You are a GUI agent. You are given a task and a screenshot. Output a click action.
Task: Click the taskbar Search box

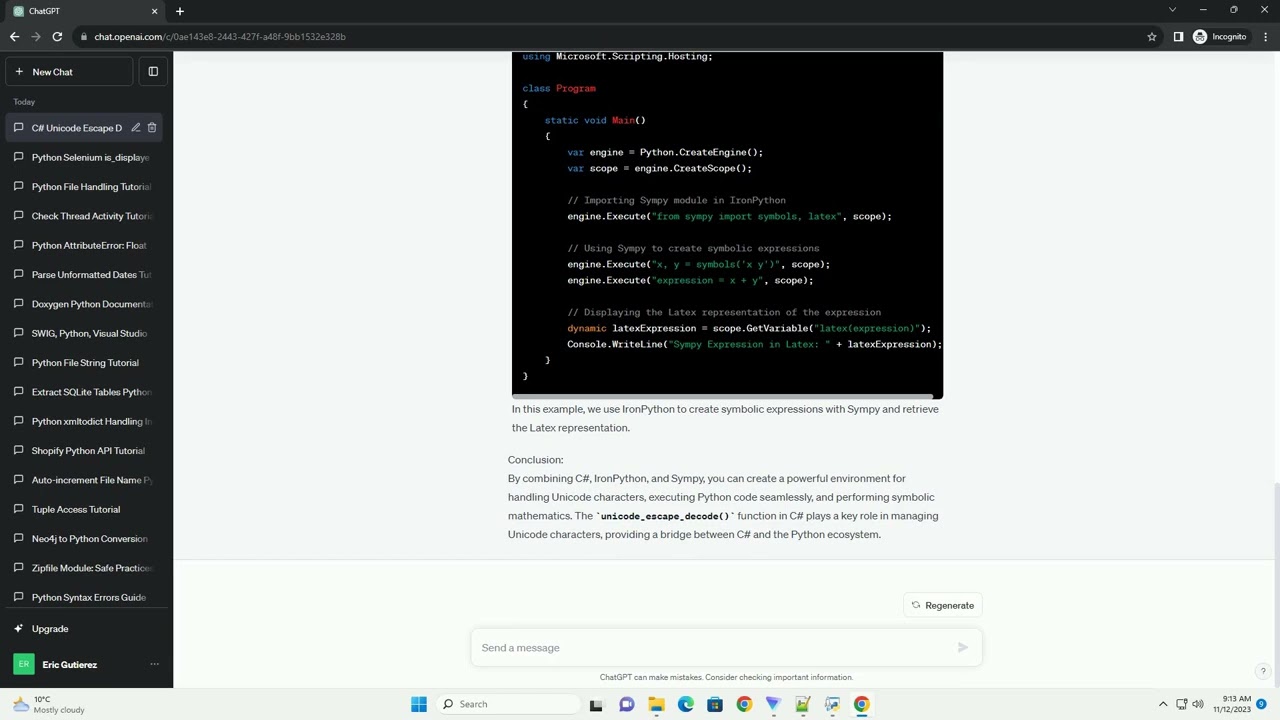click(507, 704)
